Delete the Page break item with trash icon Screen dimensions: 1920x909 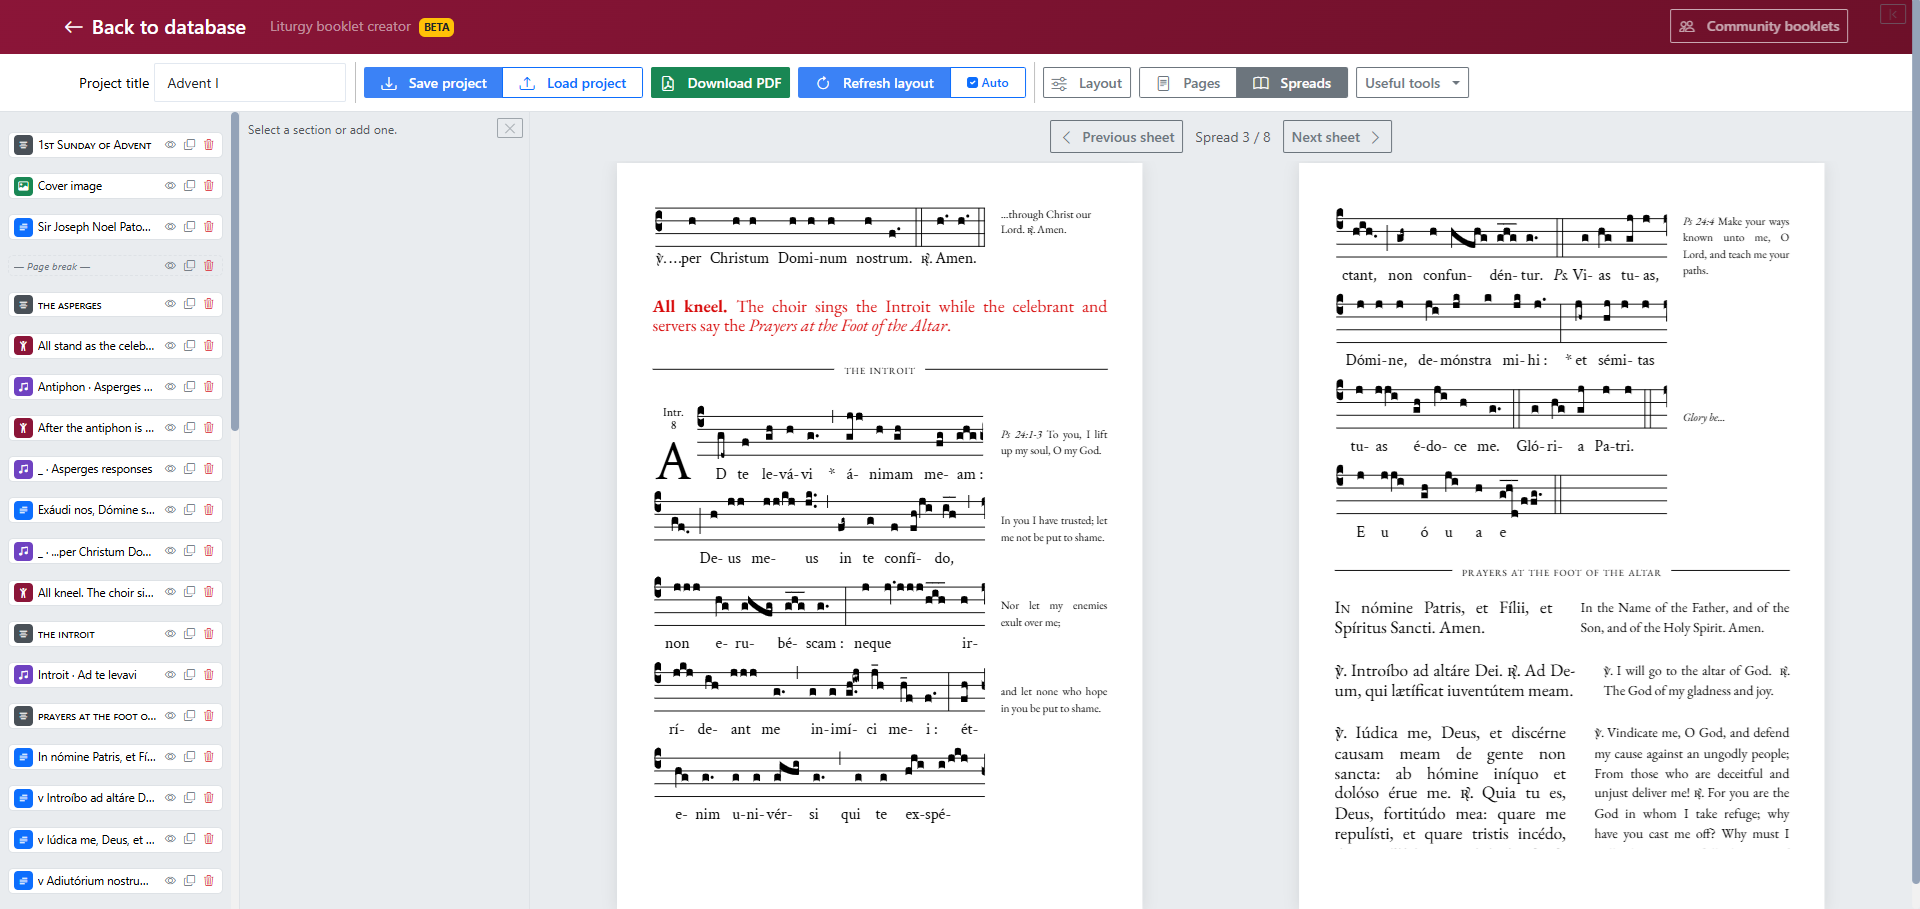pos(208,266)
